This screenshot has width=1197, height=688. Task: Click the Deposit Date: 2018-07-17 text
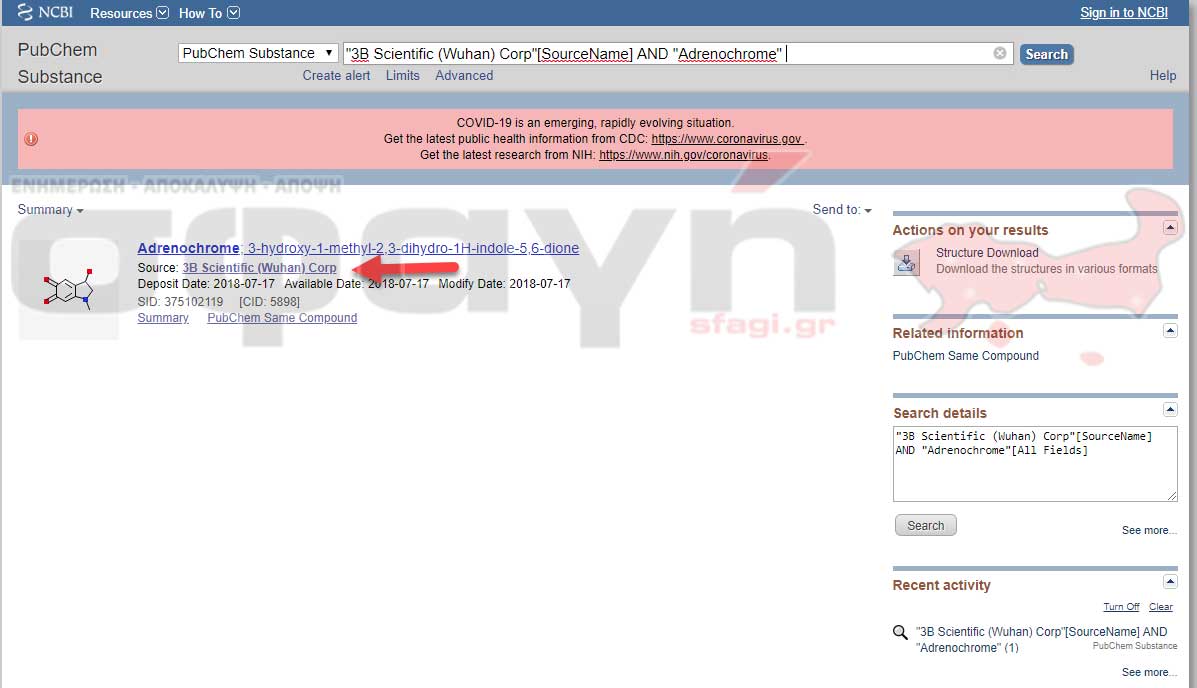tap(206, 284)
